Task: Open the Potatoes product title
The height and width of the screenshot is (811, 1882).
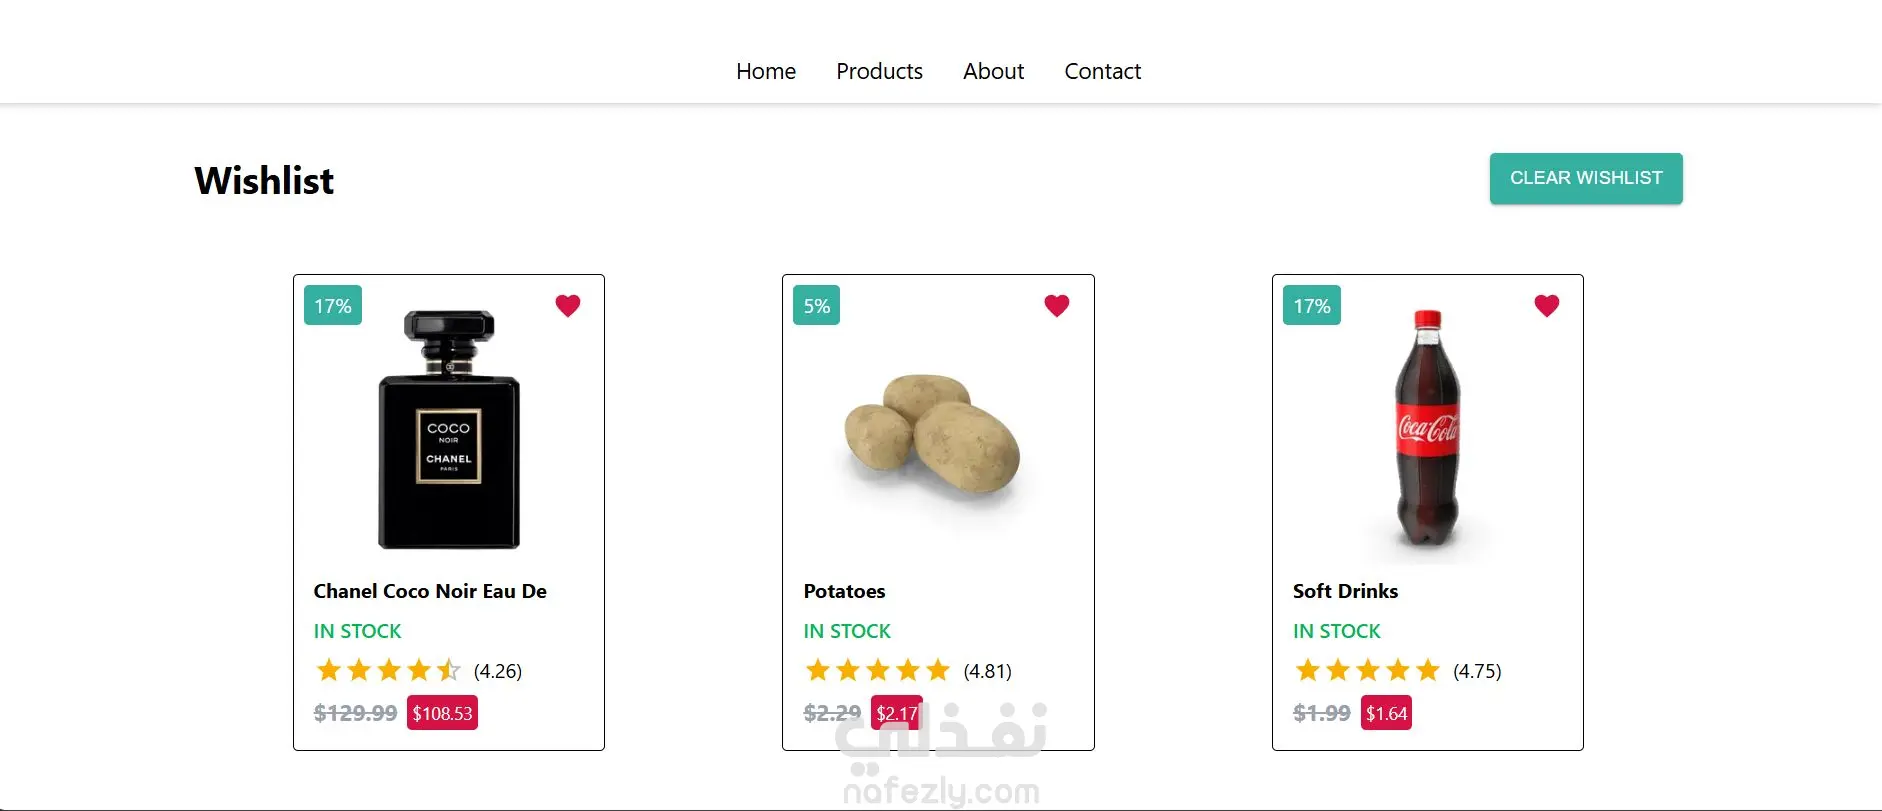Action: (x=844, y=591)
